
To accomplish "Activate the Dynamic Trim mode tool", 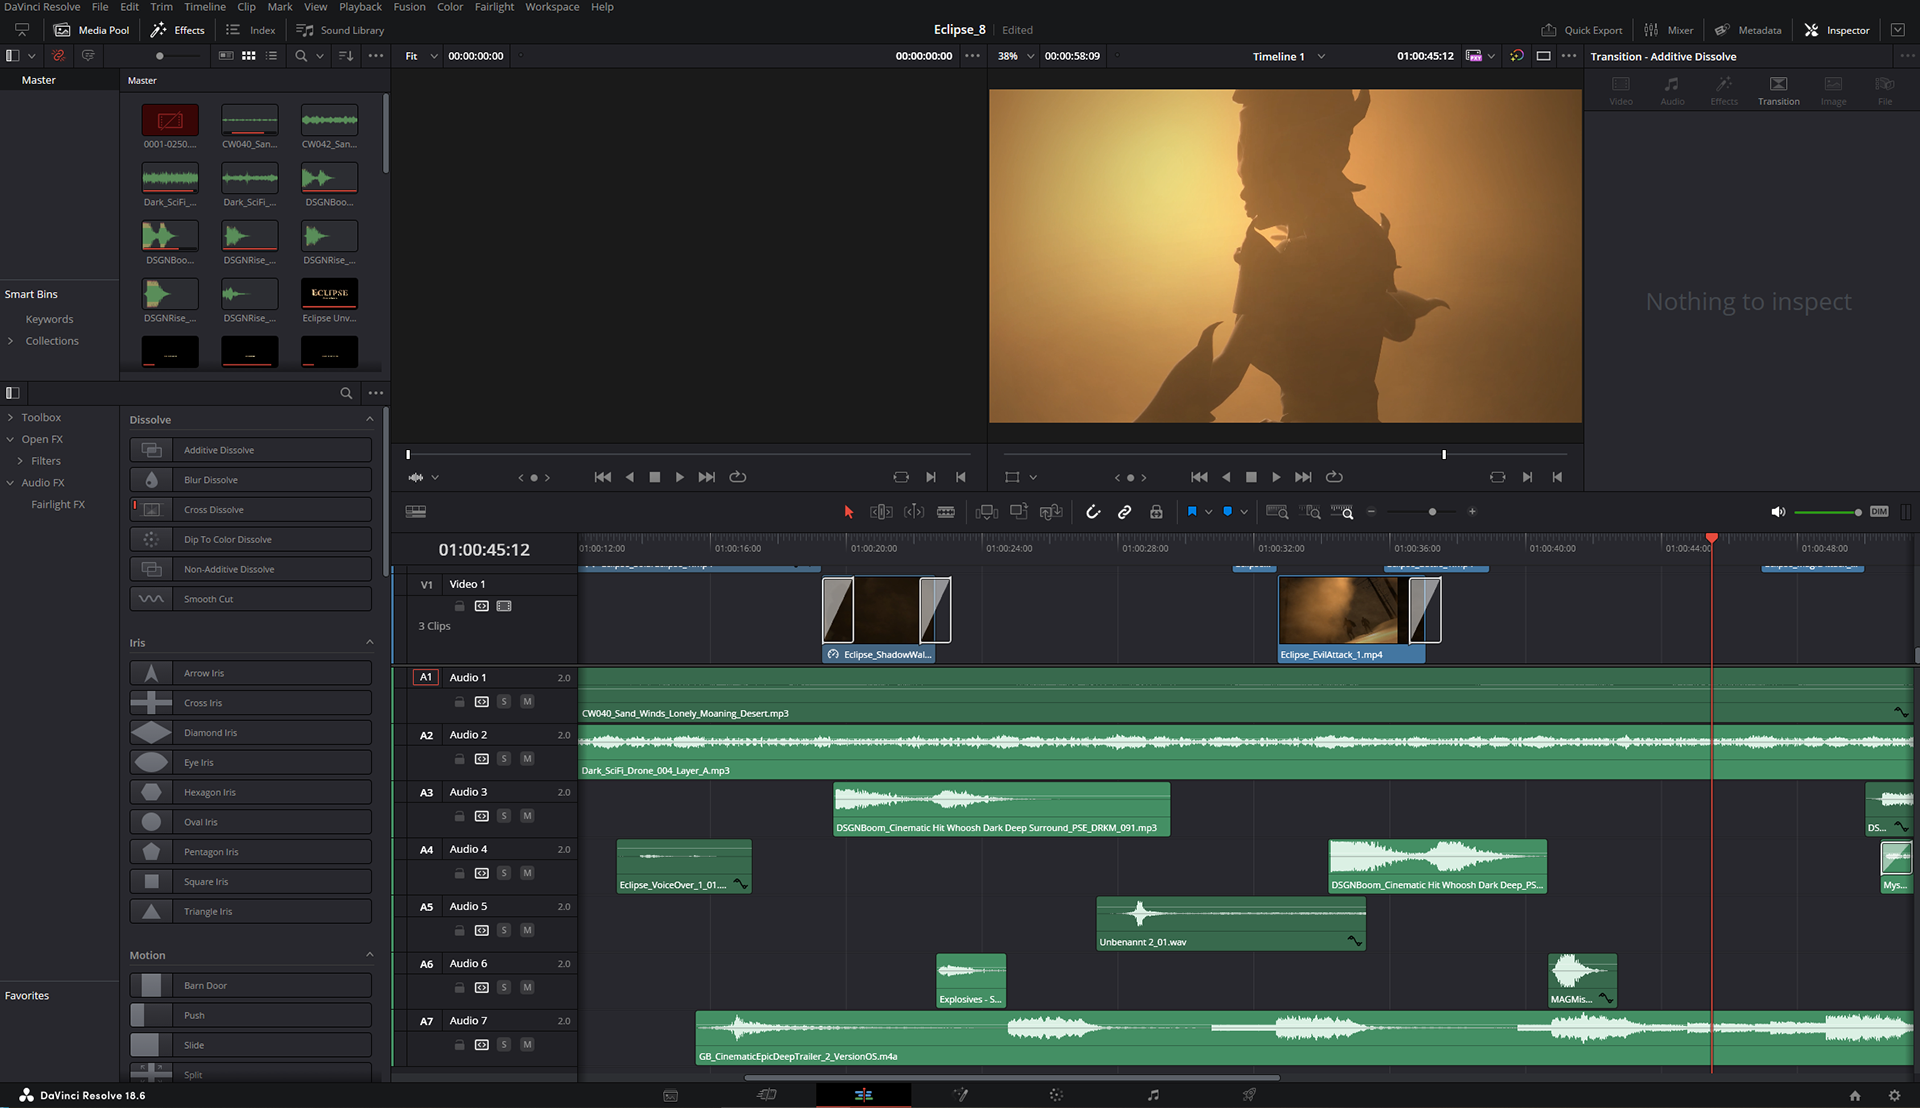I will (x=914, y=512).
